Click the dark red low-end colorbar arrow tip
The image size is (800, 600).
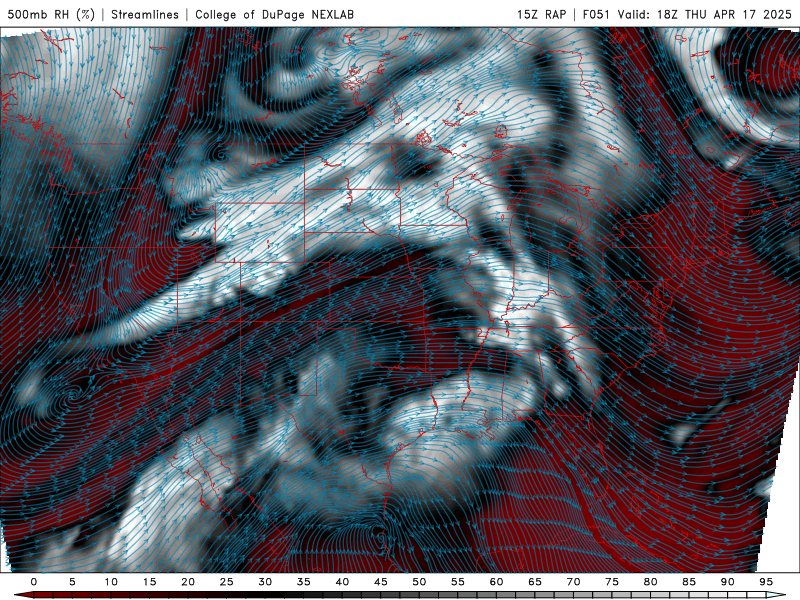[x=23, y=596]
